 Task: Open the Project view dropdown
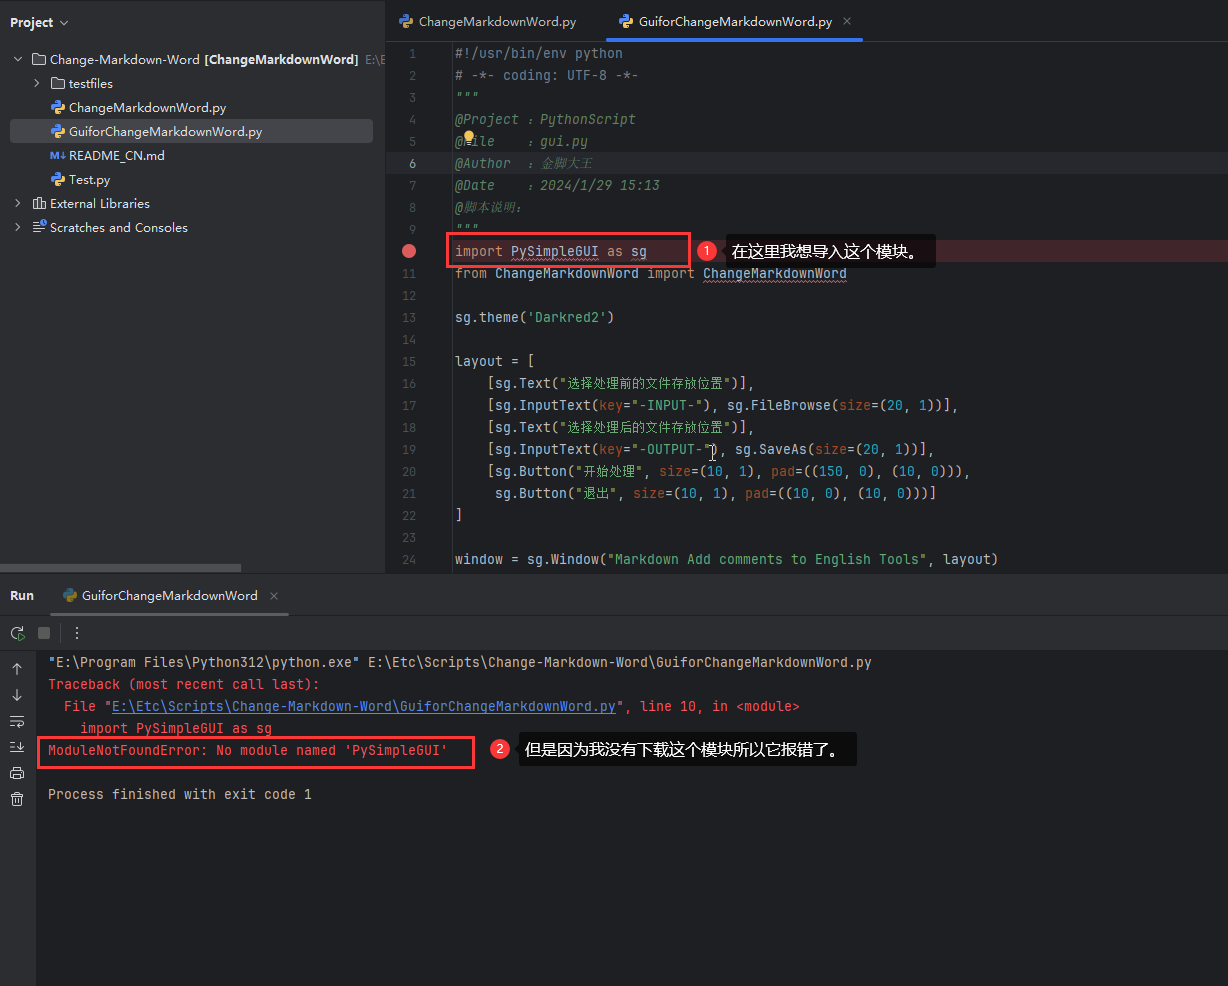click(40, 22)
